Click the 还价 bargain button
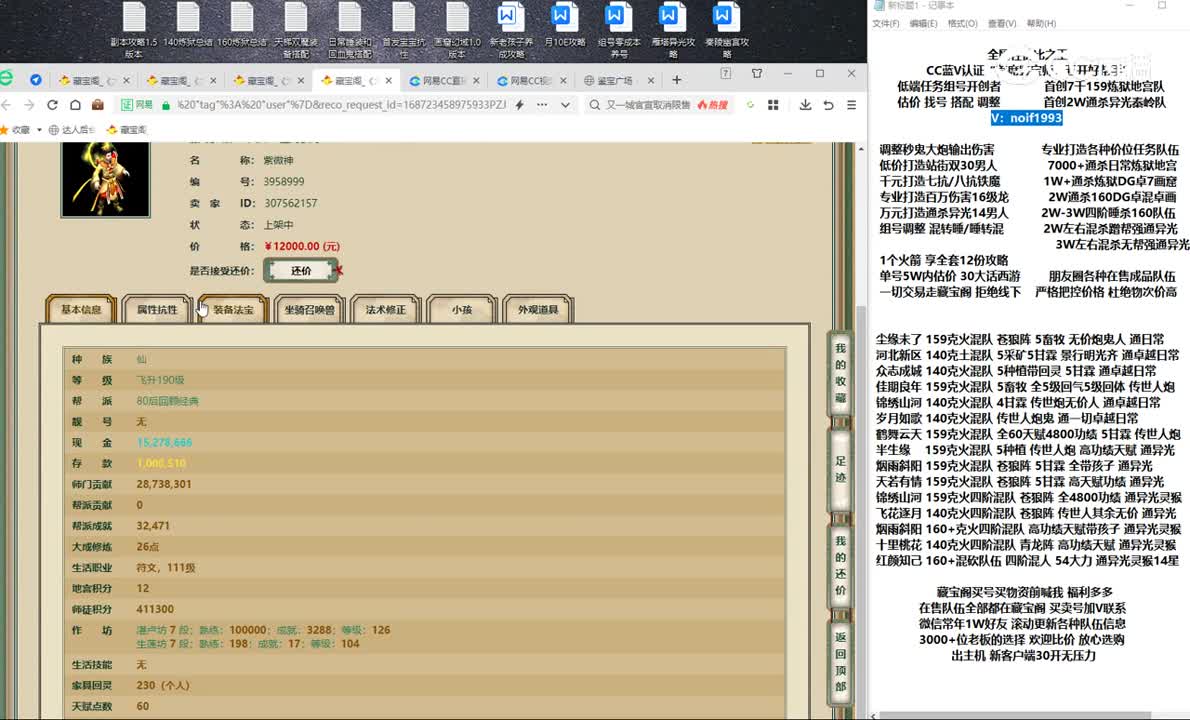The width and height of the screenshot is (1190, 720). [x=301, y=271]
